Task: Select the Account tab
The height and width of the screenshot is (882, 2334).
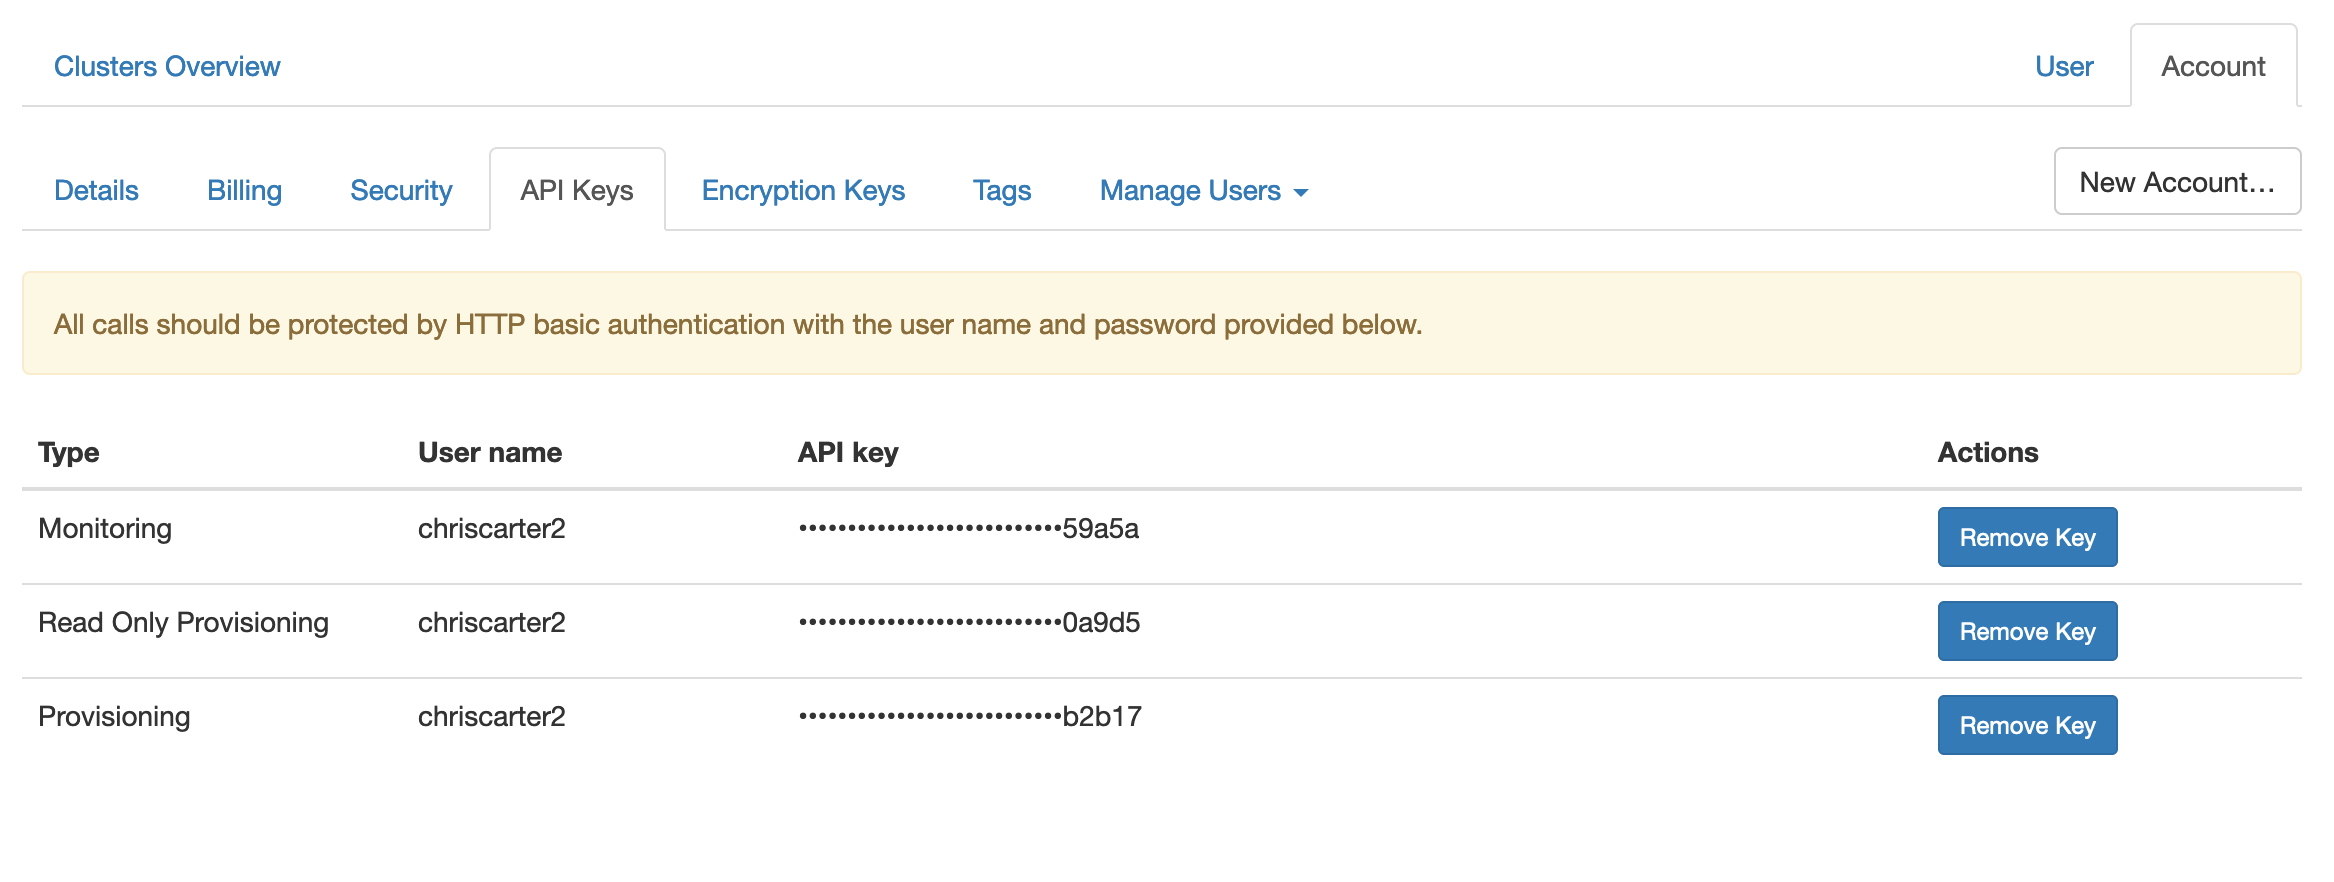Action: tap(2213, 66)
